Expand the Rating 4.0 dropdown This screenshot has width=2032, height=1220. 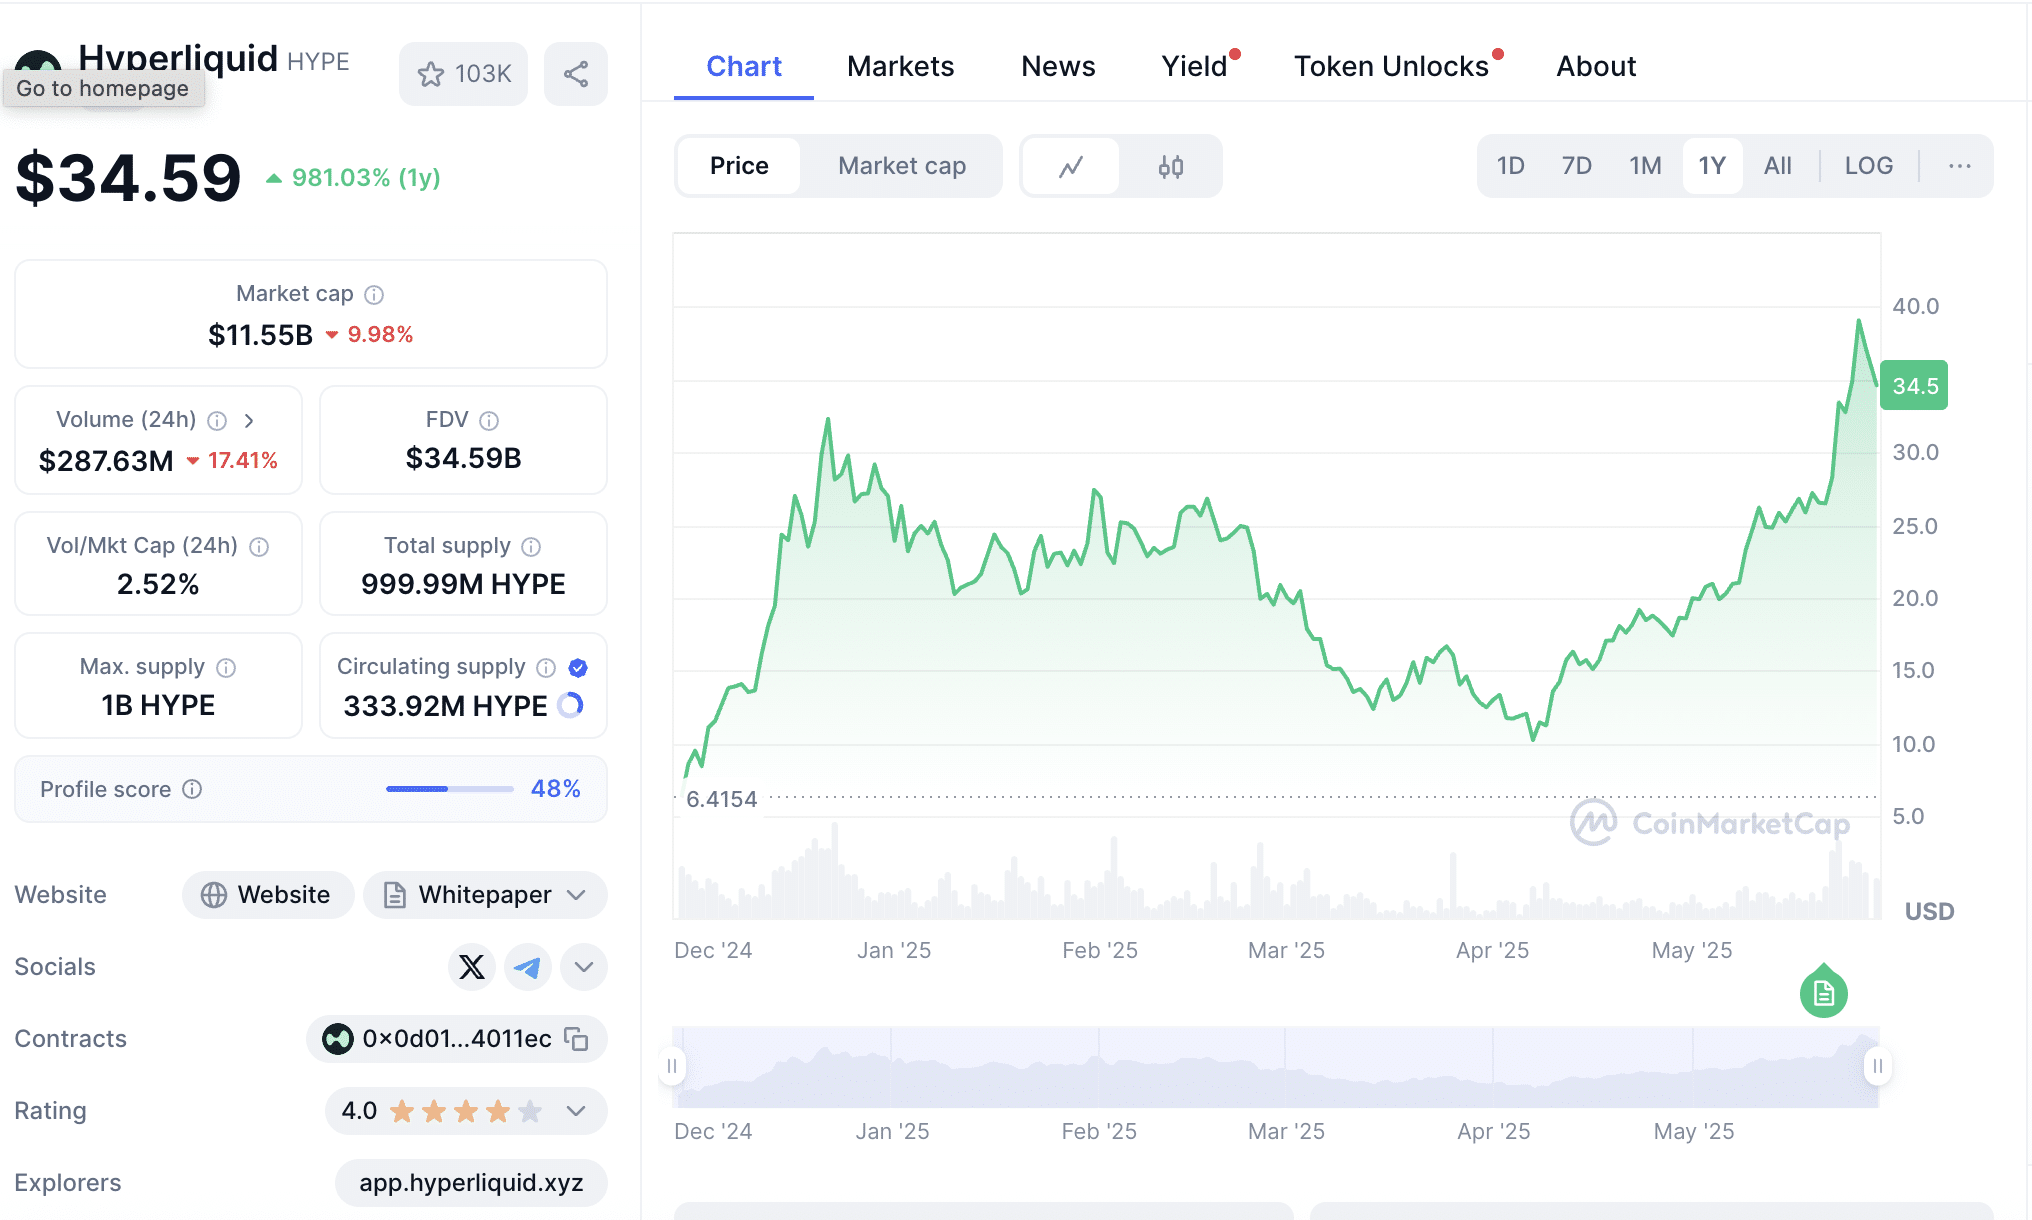(x=576, y=1111)
